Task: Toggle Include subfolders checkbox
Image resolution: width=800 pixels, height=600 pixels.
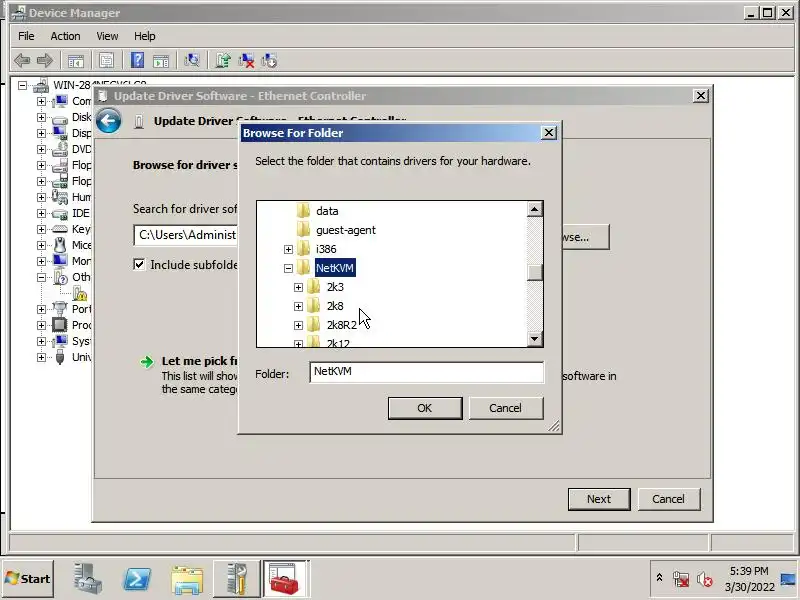Action: (139, 264)
